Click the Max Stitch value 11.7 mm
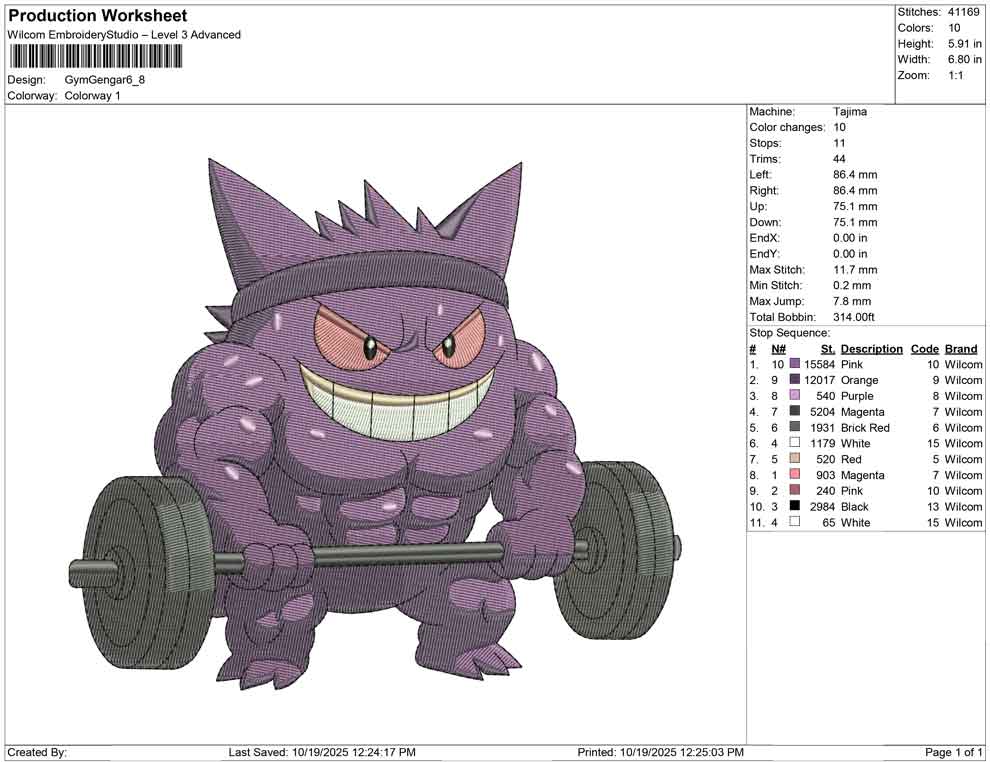The width and height of the screenshot is (990, 762). point(855,270)
